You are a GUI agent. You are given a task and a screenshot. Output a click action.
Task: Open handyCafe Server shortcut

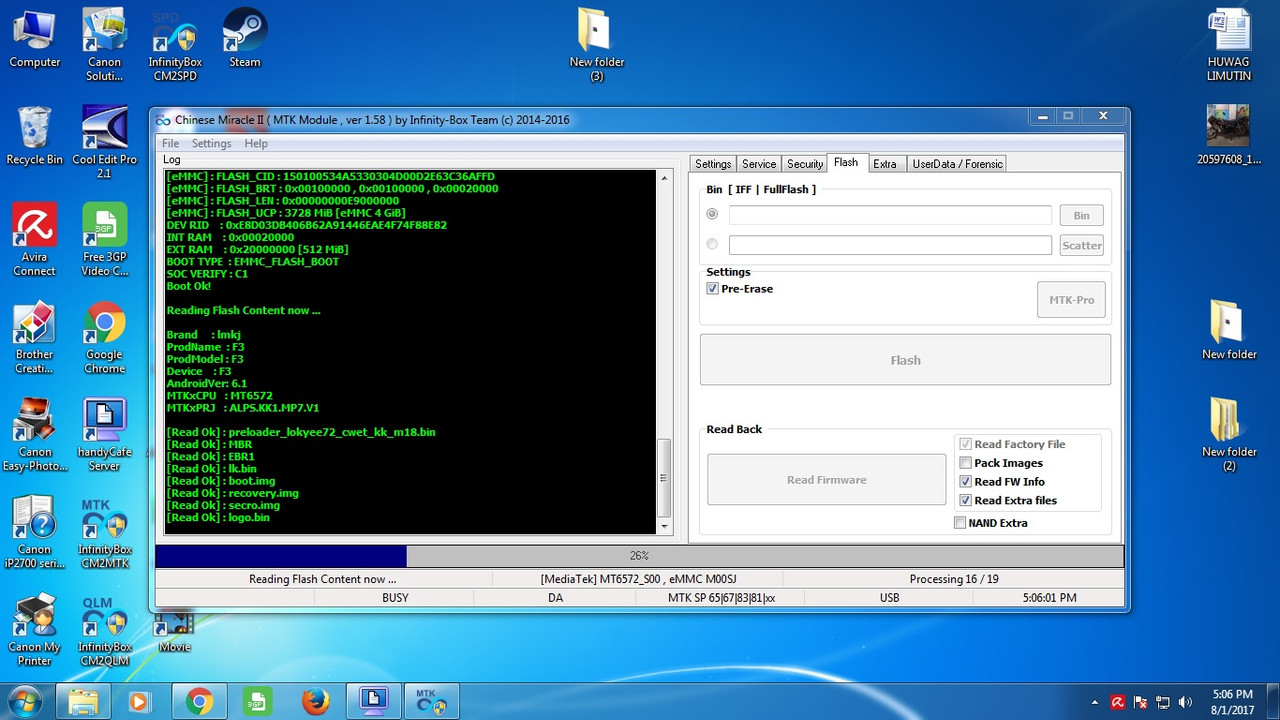(104, 435)
